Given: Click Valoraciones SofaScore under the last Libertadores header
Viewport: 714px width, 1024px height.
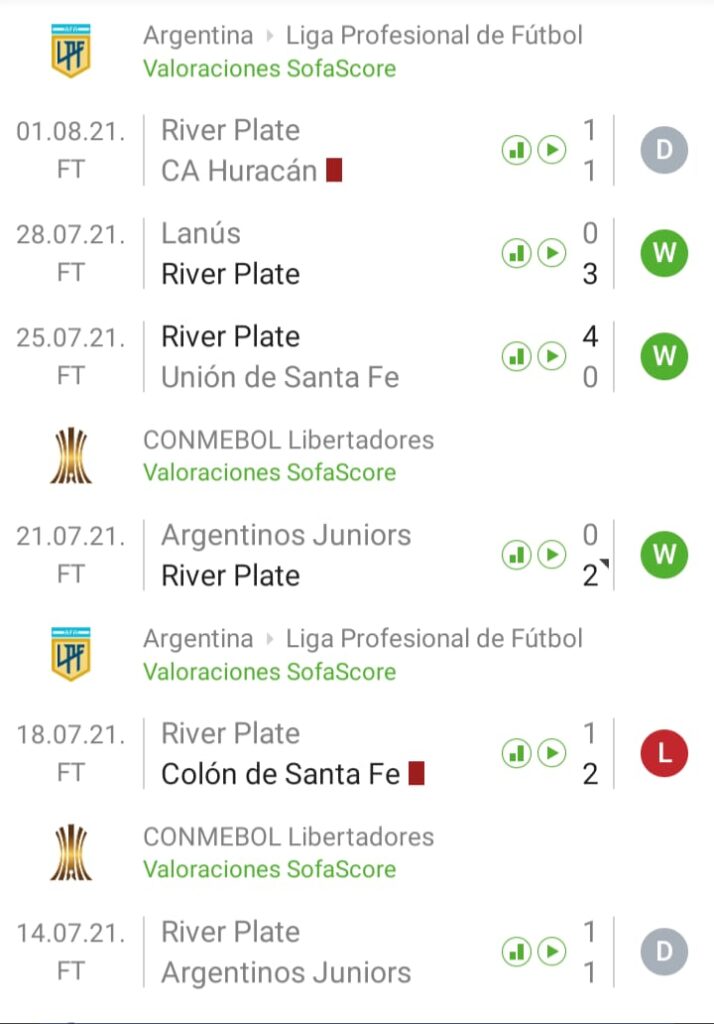Looking at the screenshot, I should pyautogui.click(x=269, y=870).
